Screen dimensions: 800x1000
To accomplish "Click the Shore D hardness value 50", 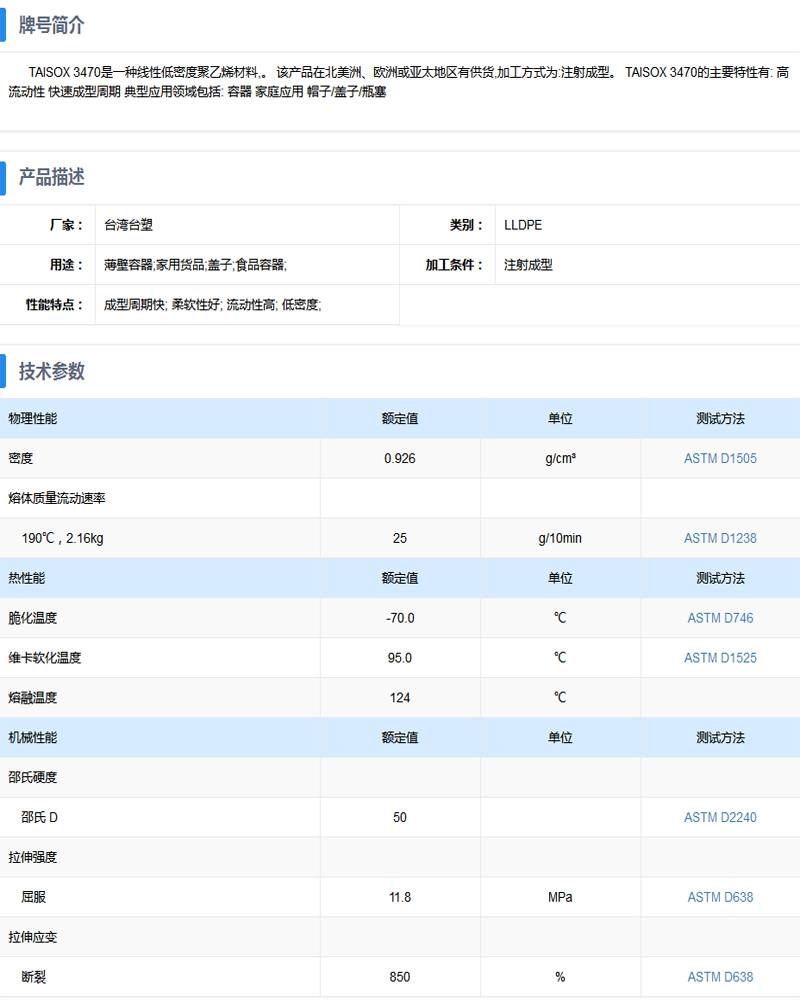I will pos(399,817).
